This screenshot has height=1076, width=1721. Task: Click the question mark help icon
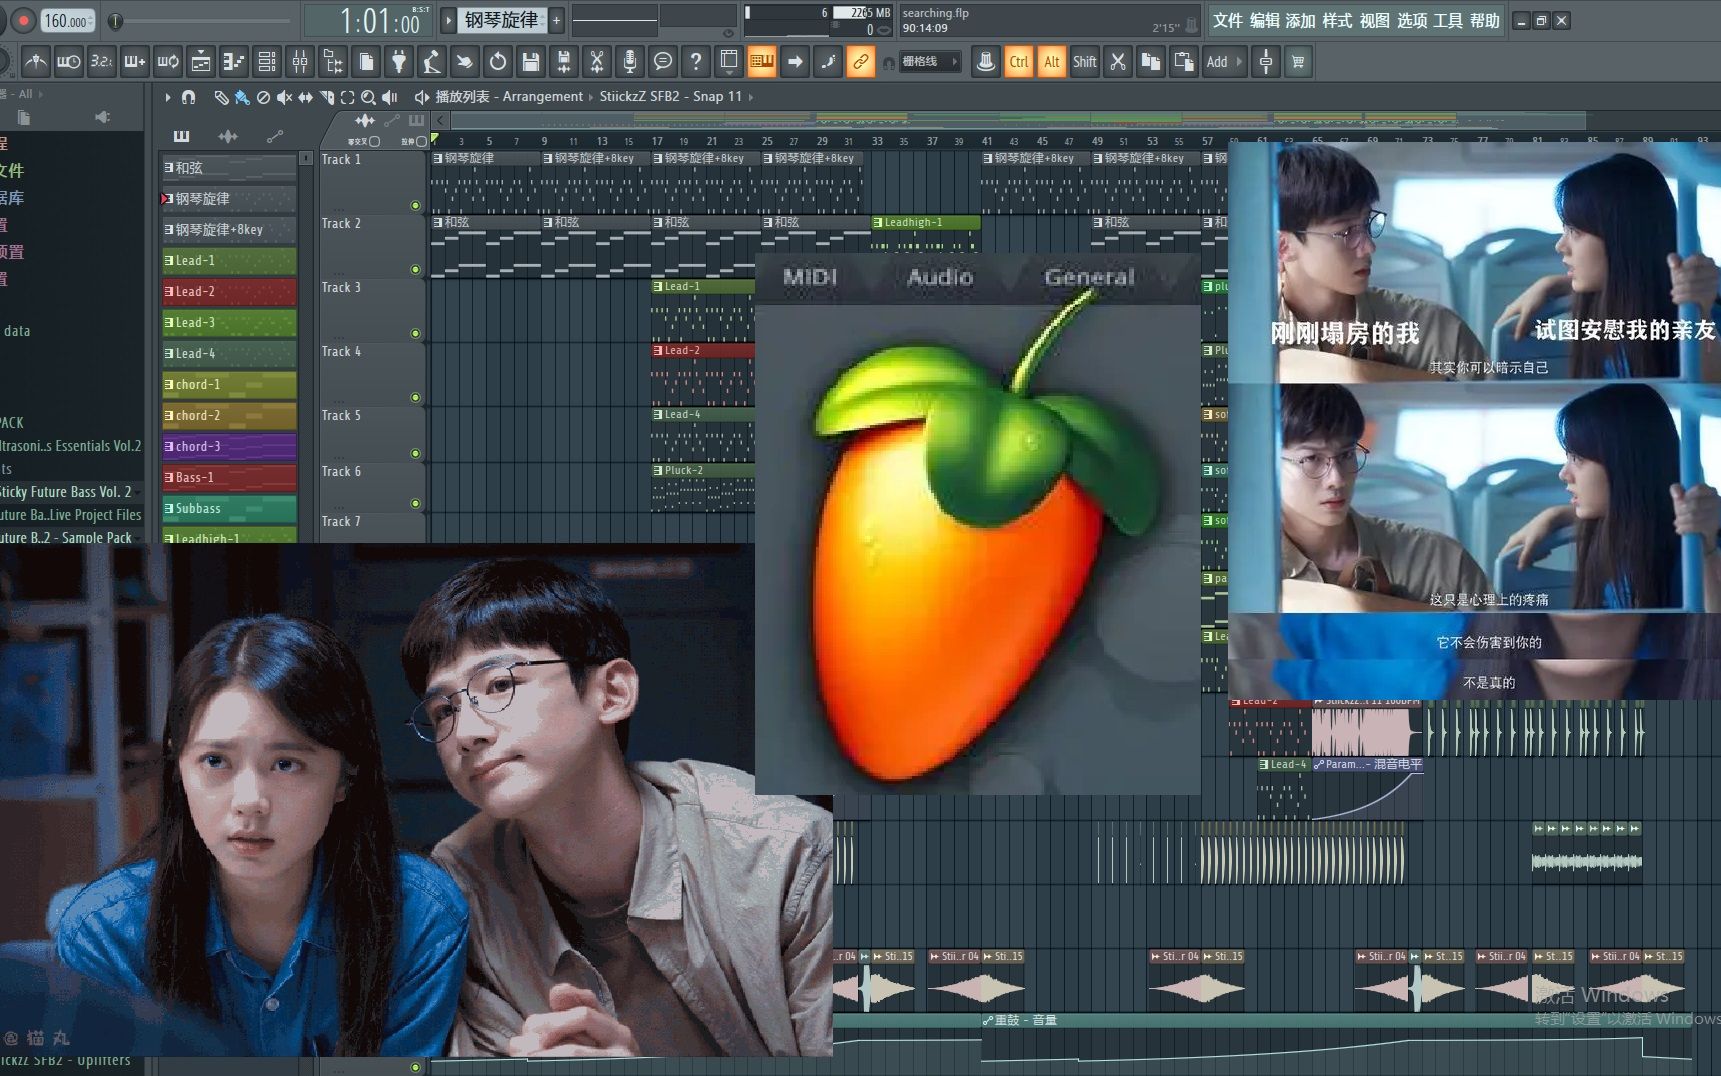click(x=696, y=62)
